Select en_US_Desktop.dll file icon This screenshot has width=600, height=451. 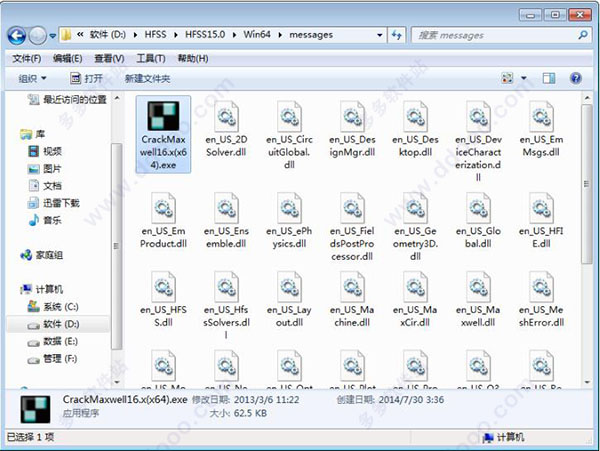[415, 116]
